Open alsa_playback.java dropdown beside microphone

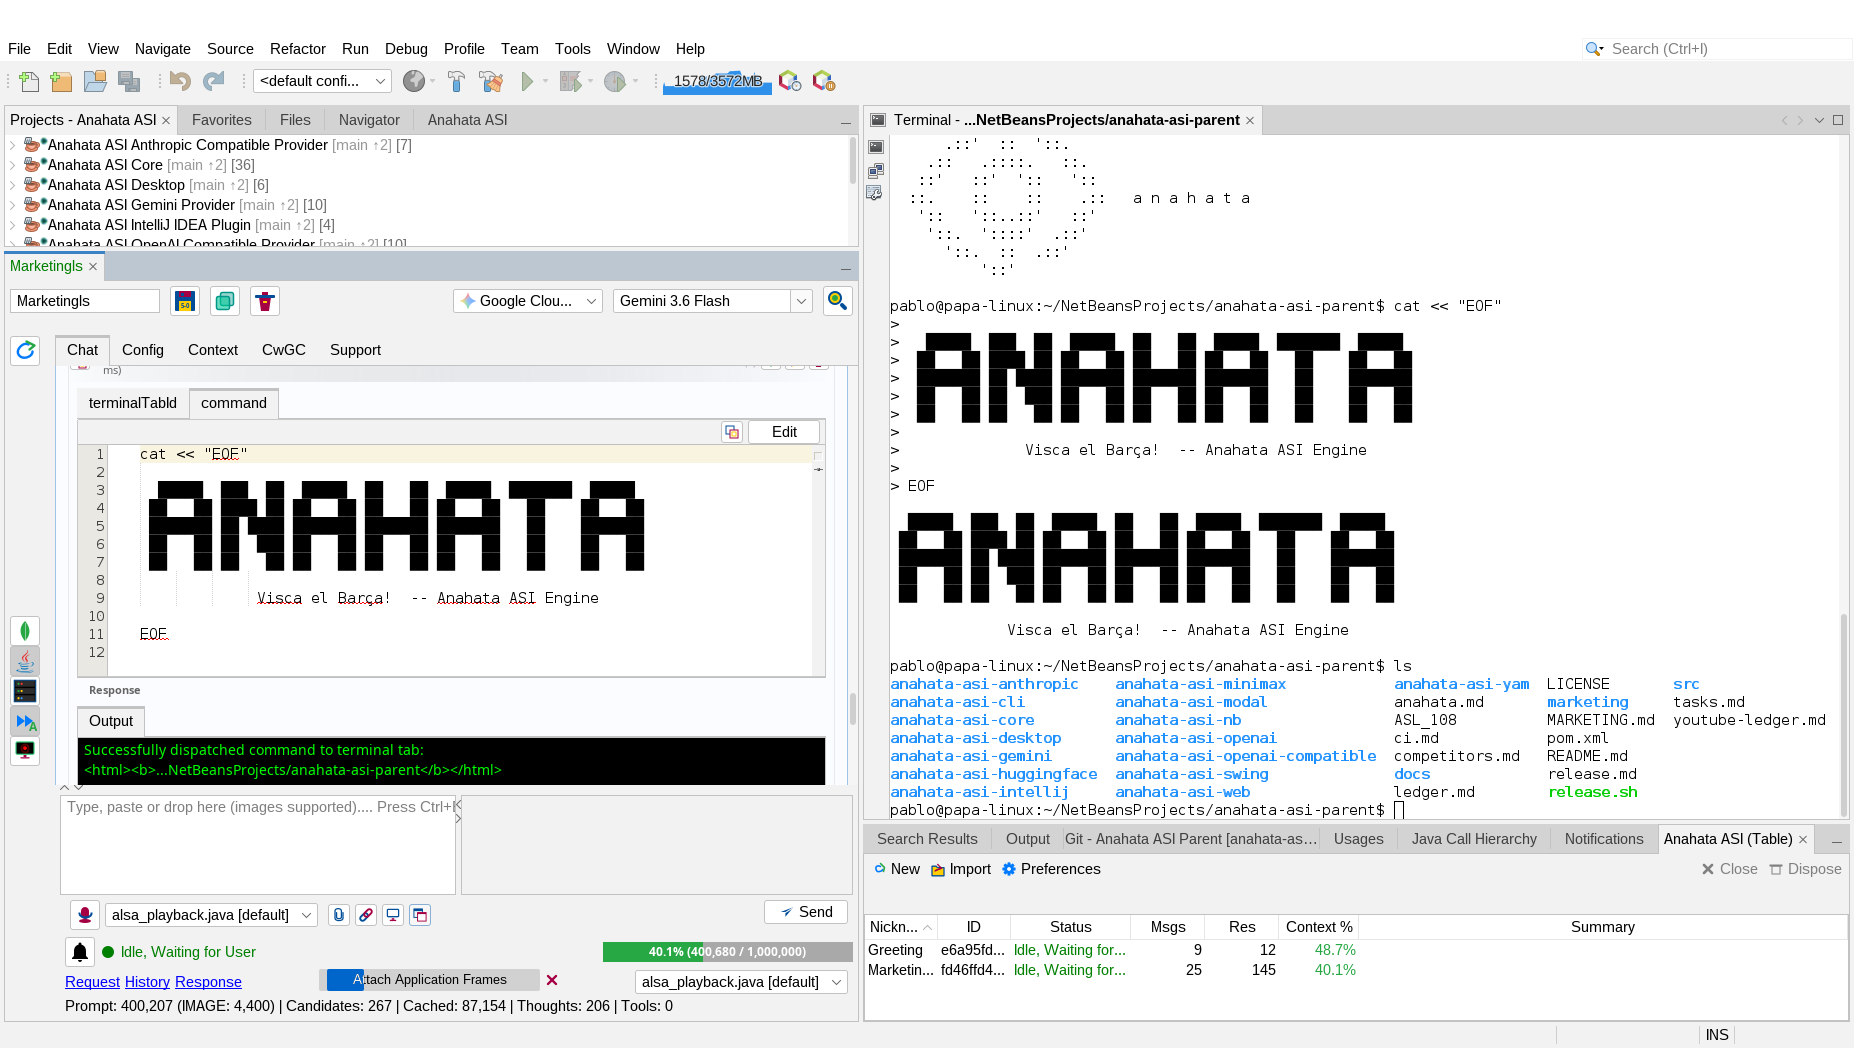(x=211, y=915)
